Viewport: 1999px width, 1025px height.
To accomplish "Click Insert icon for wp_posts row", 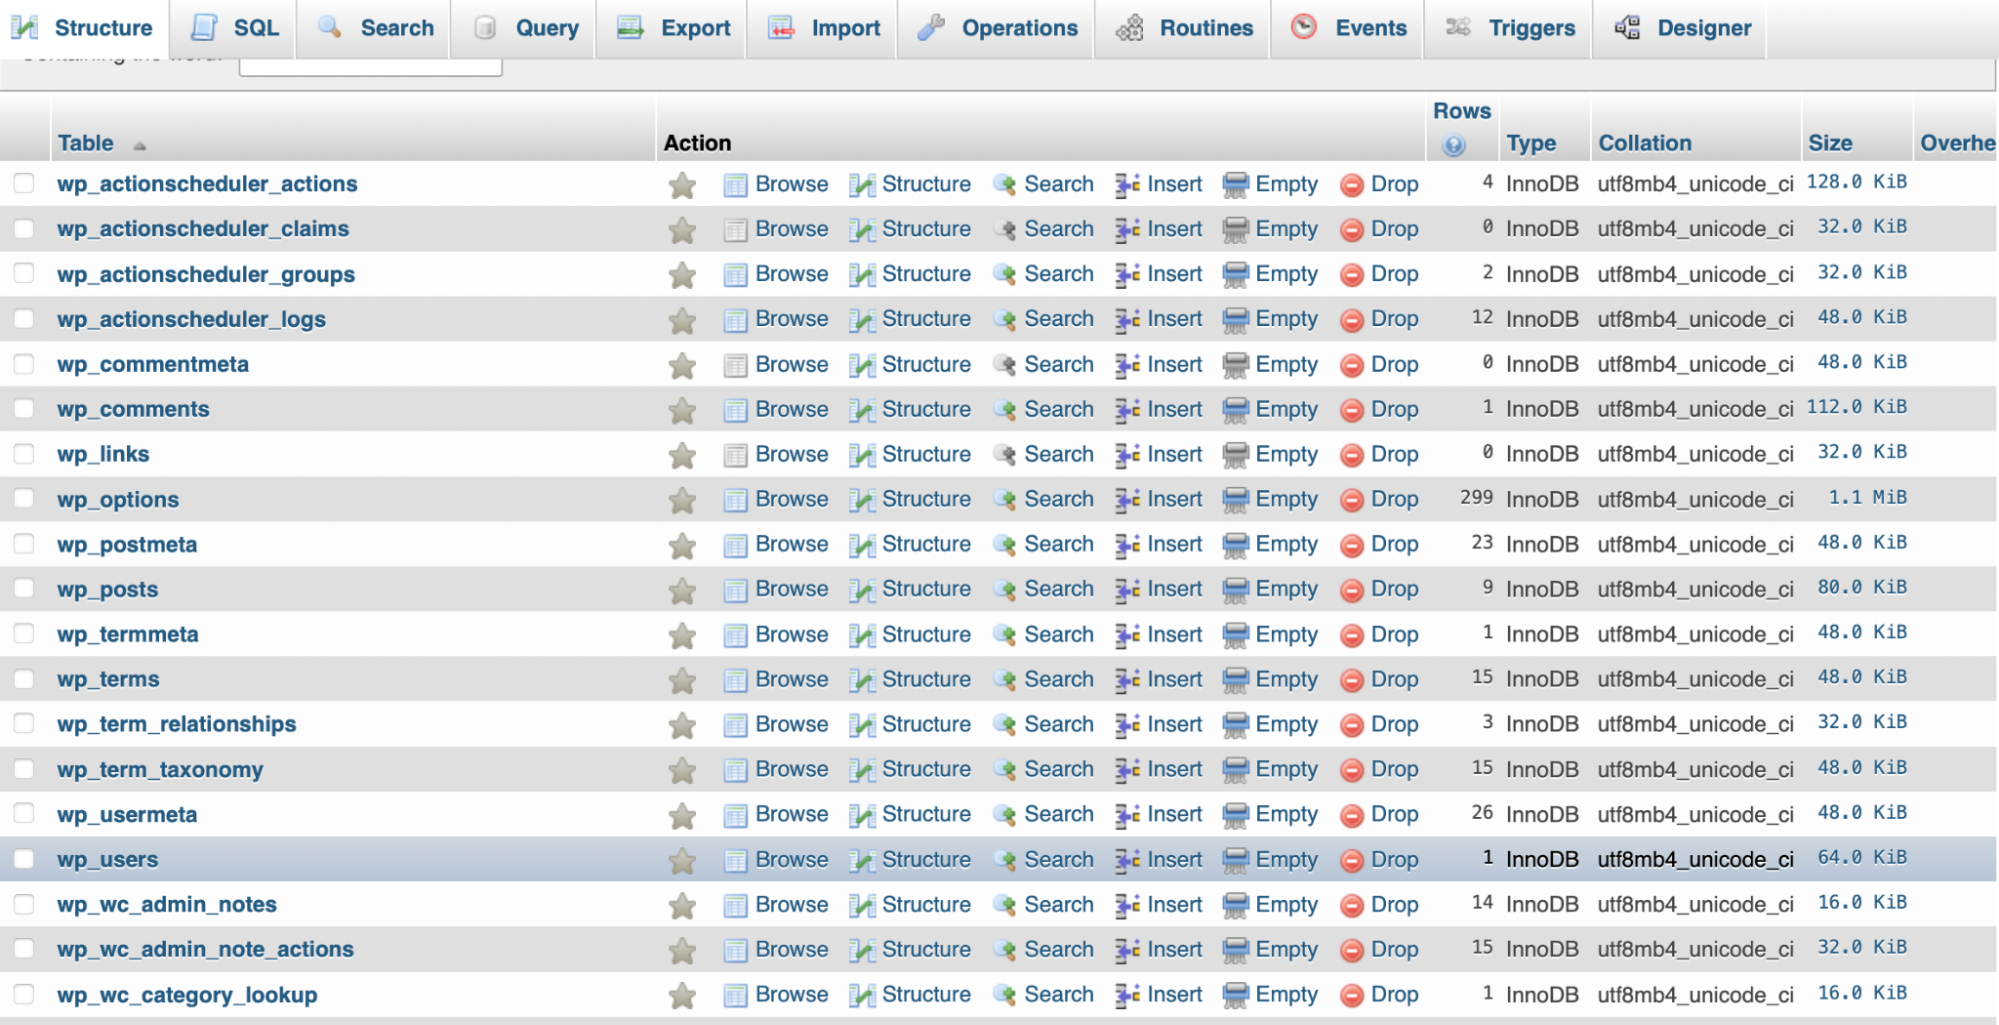I will [1128, 590].
